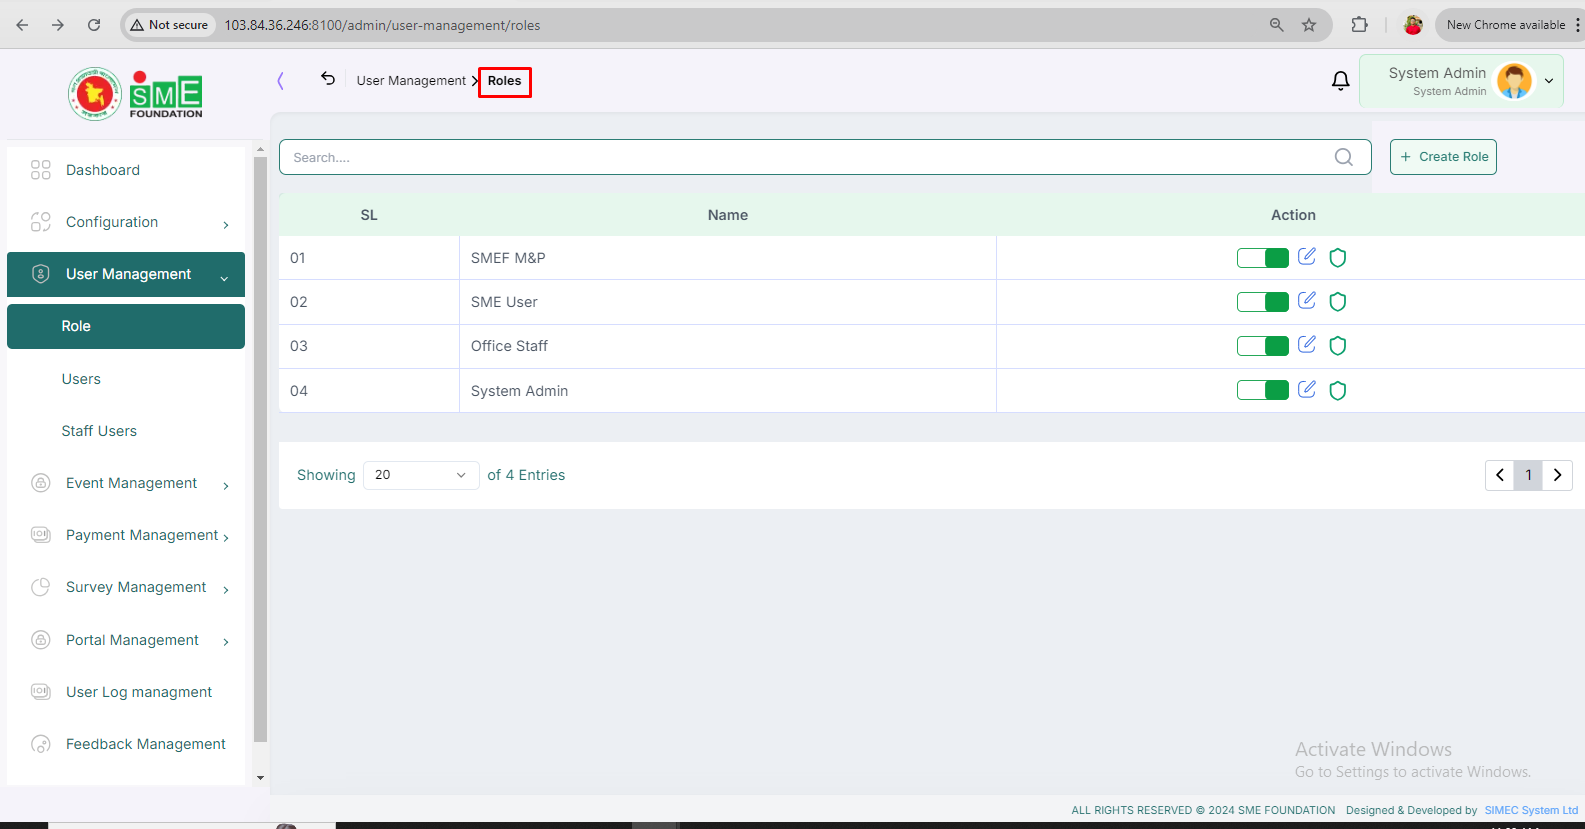The image size is (1585, 829).
Task: Select page 1 in pagination
Action: [x=1528, y=475]
